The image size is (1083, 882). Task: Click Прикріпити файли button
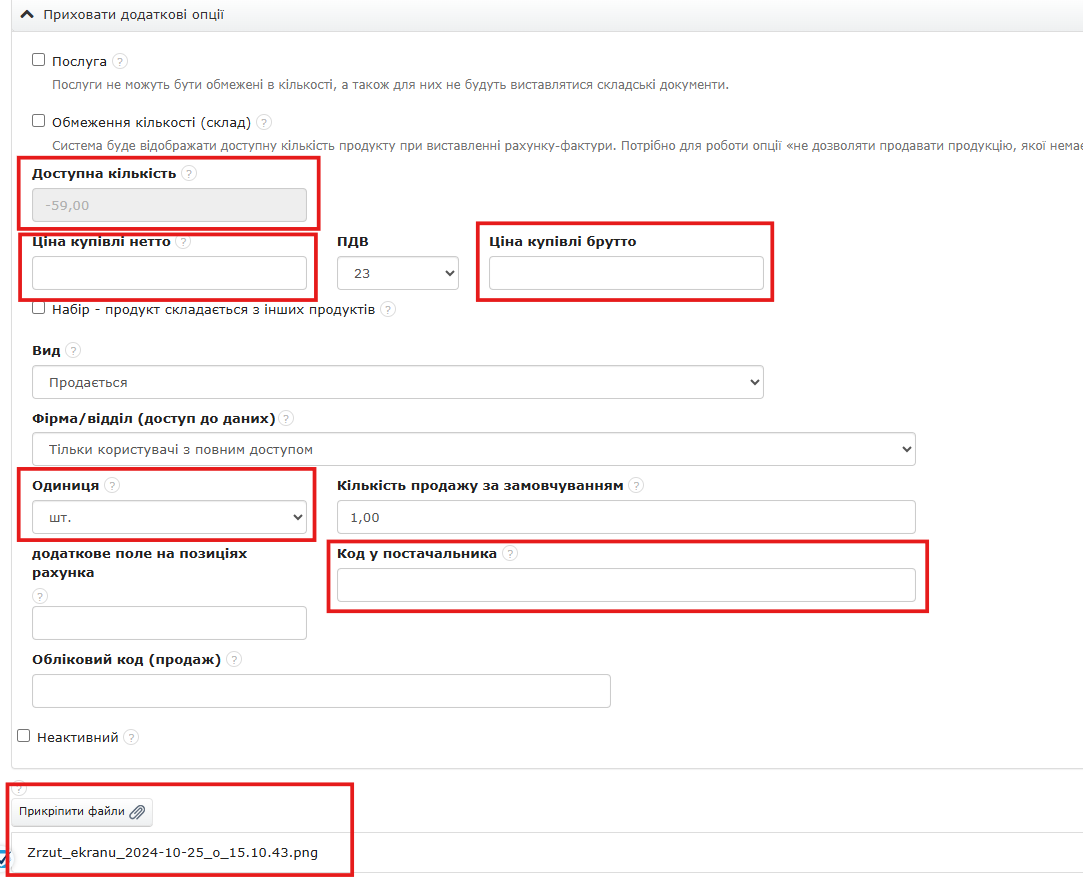pyautogui.click(x=82, y=811)
